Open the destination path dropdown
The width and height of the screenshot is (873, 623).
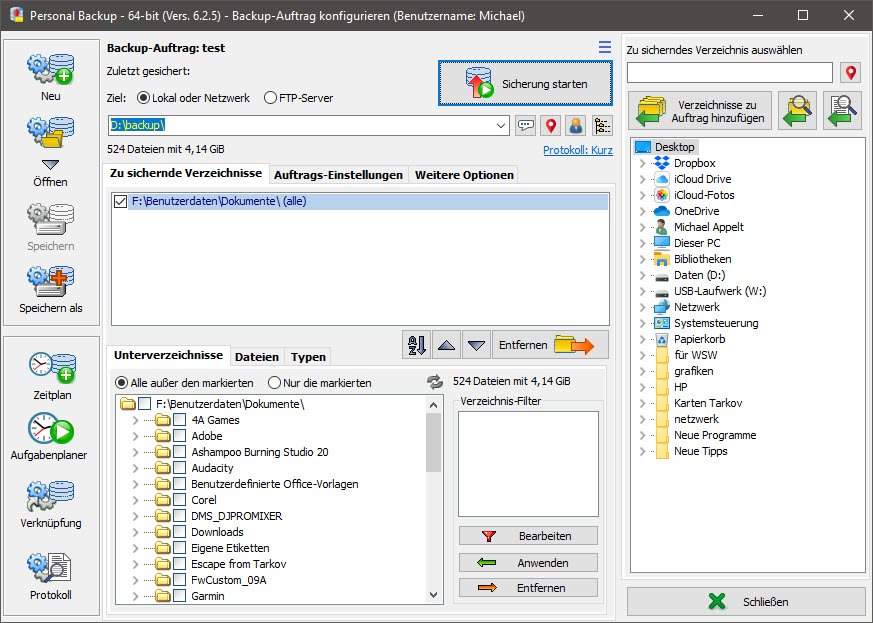coord(501,125)
